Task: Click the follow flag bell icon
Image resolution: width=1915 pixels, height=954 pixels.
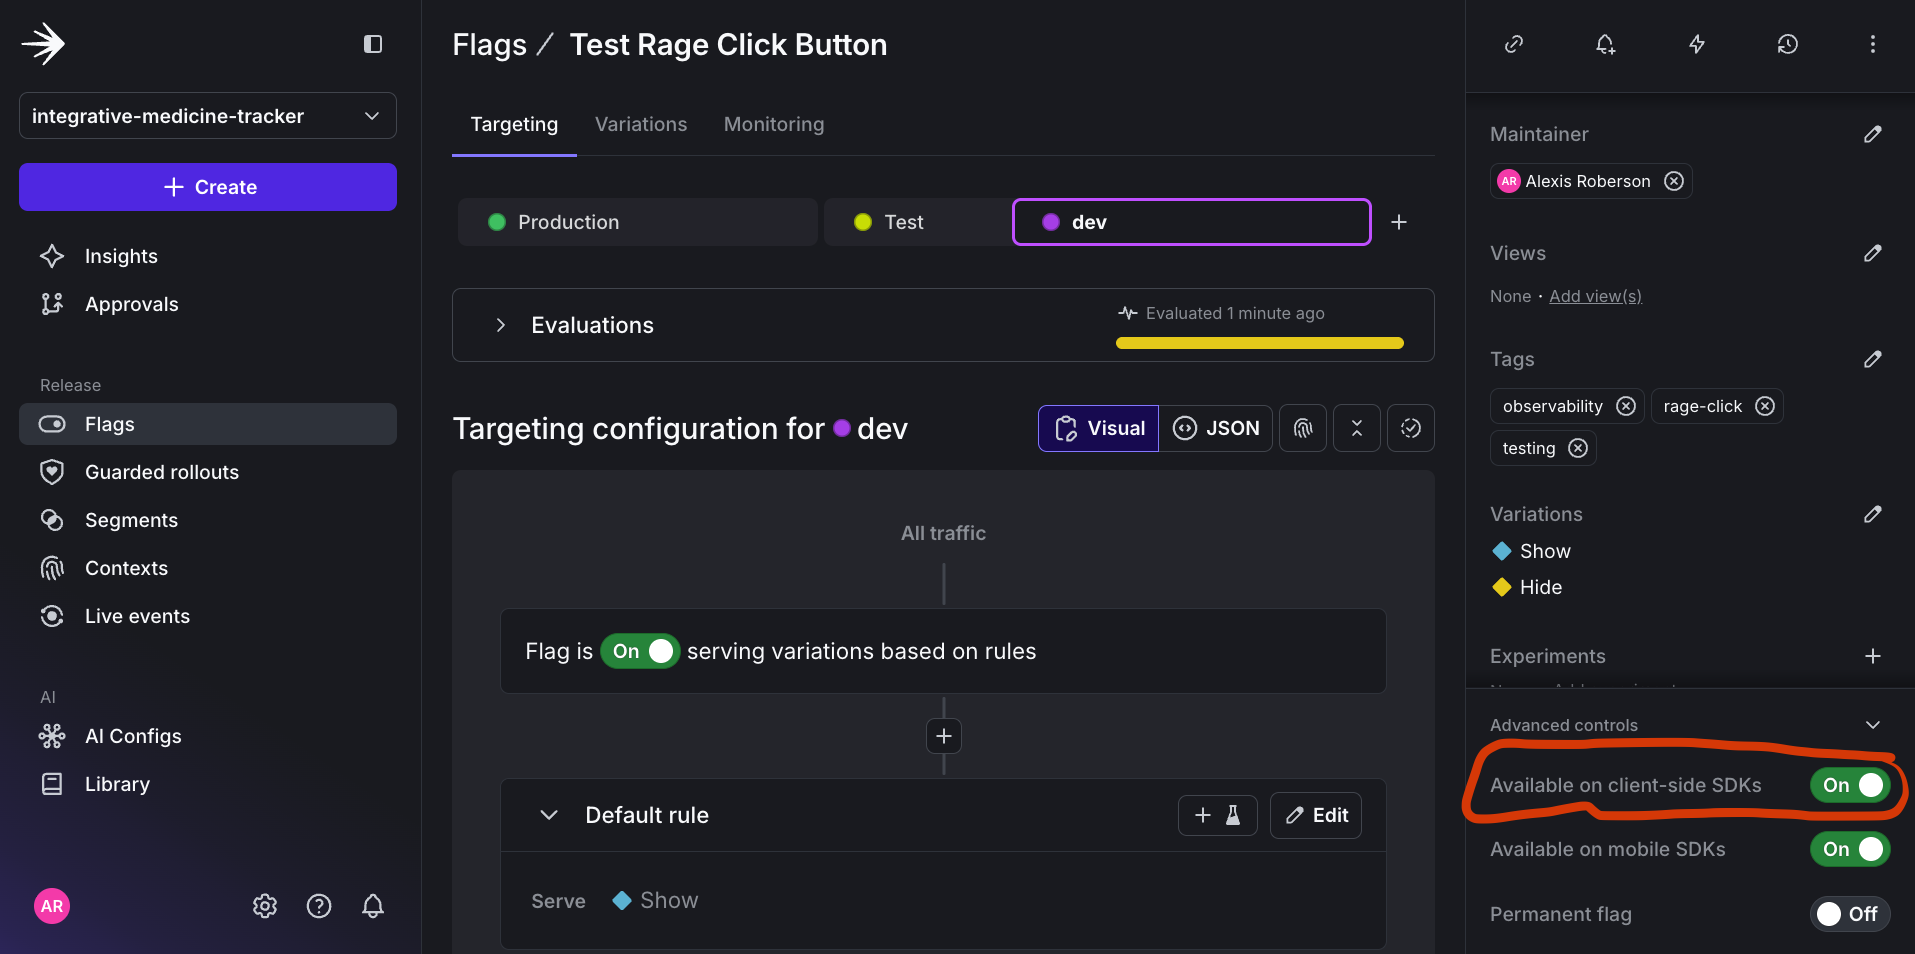Action: (x=1605, y=44)
